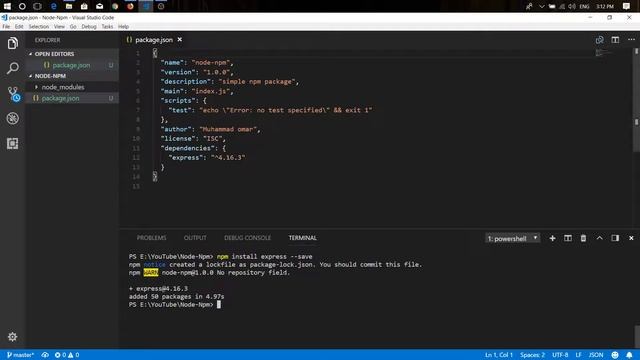Screen dimensions: 640x360
Task: Switch to the Debug Console tab
Action: tap(247, 238)
